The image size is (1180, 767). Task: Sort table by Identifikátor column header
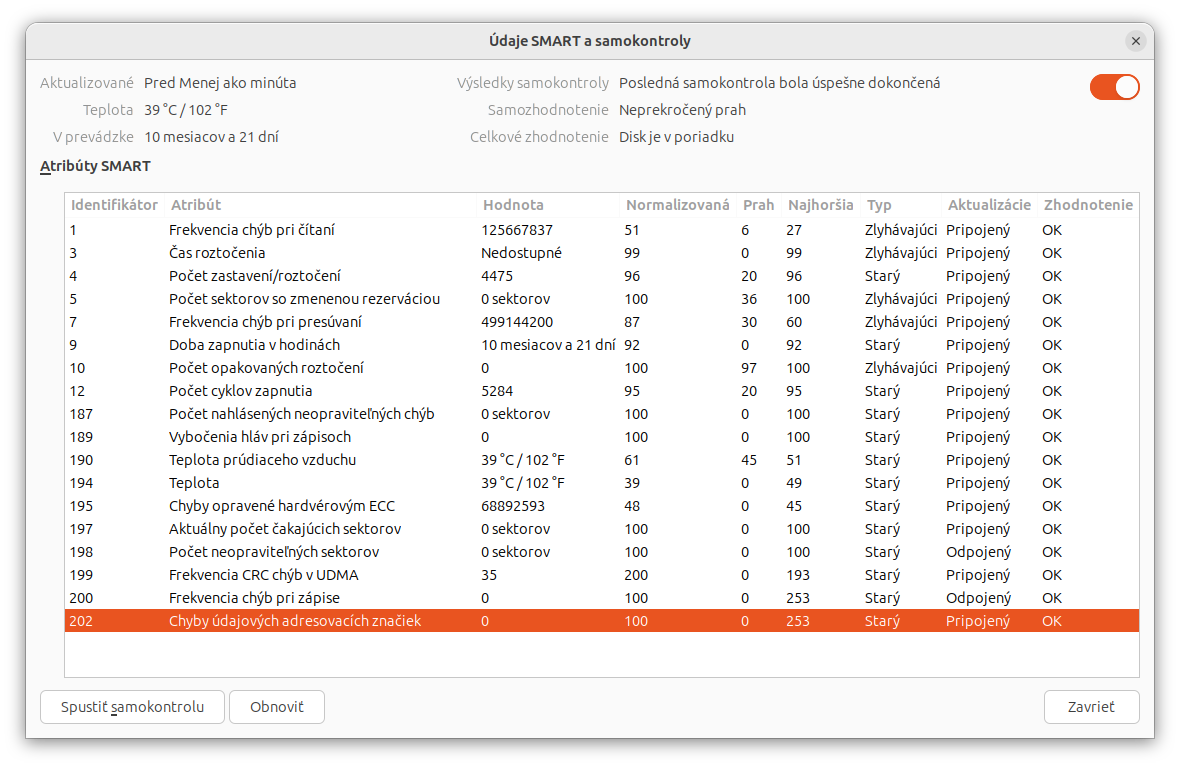(x=114, y=205)
